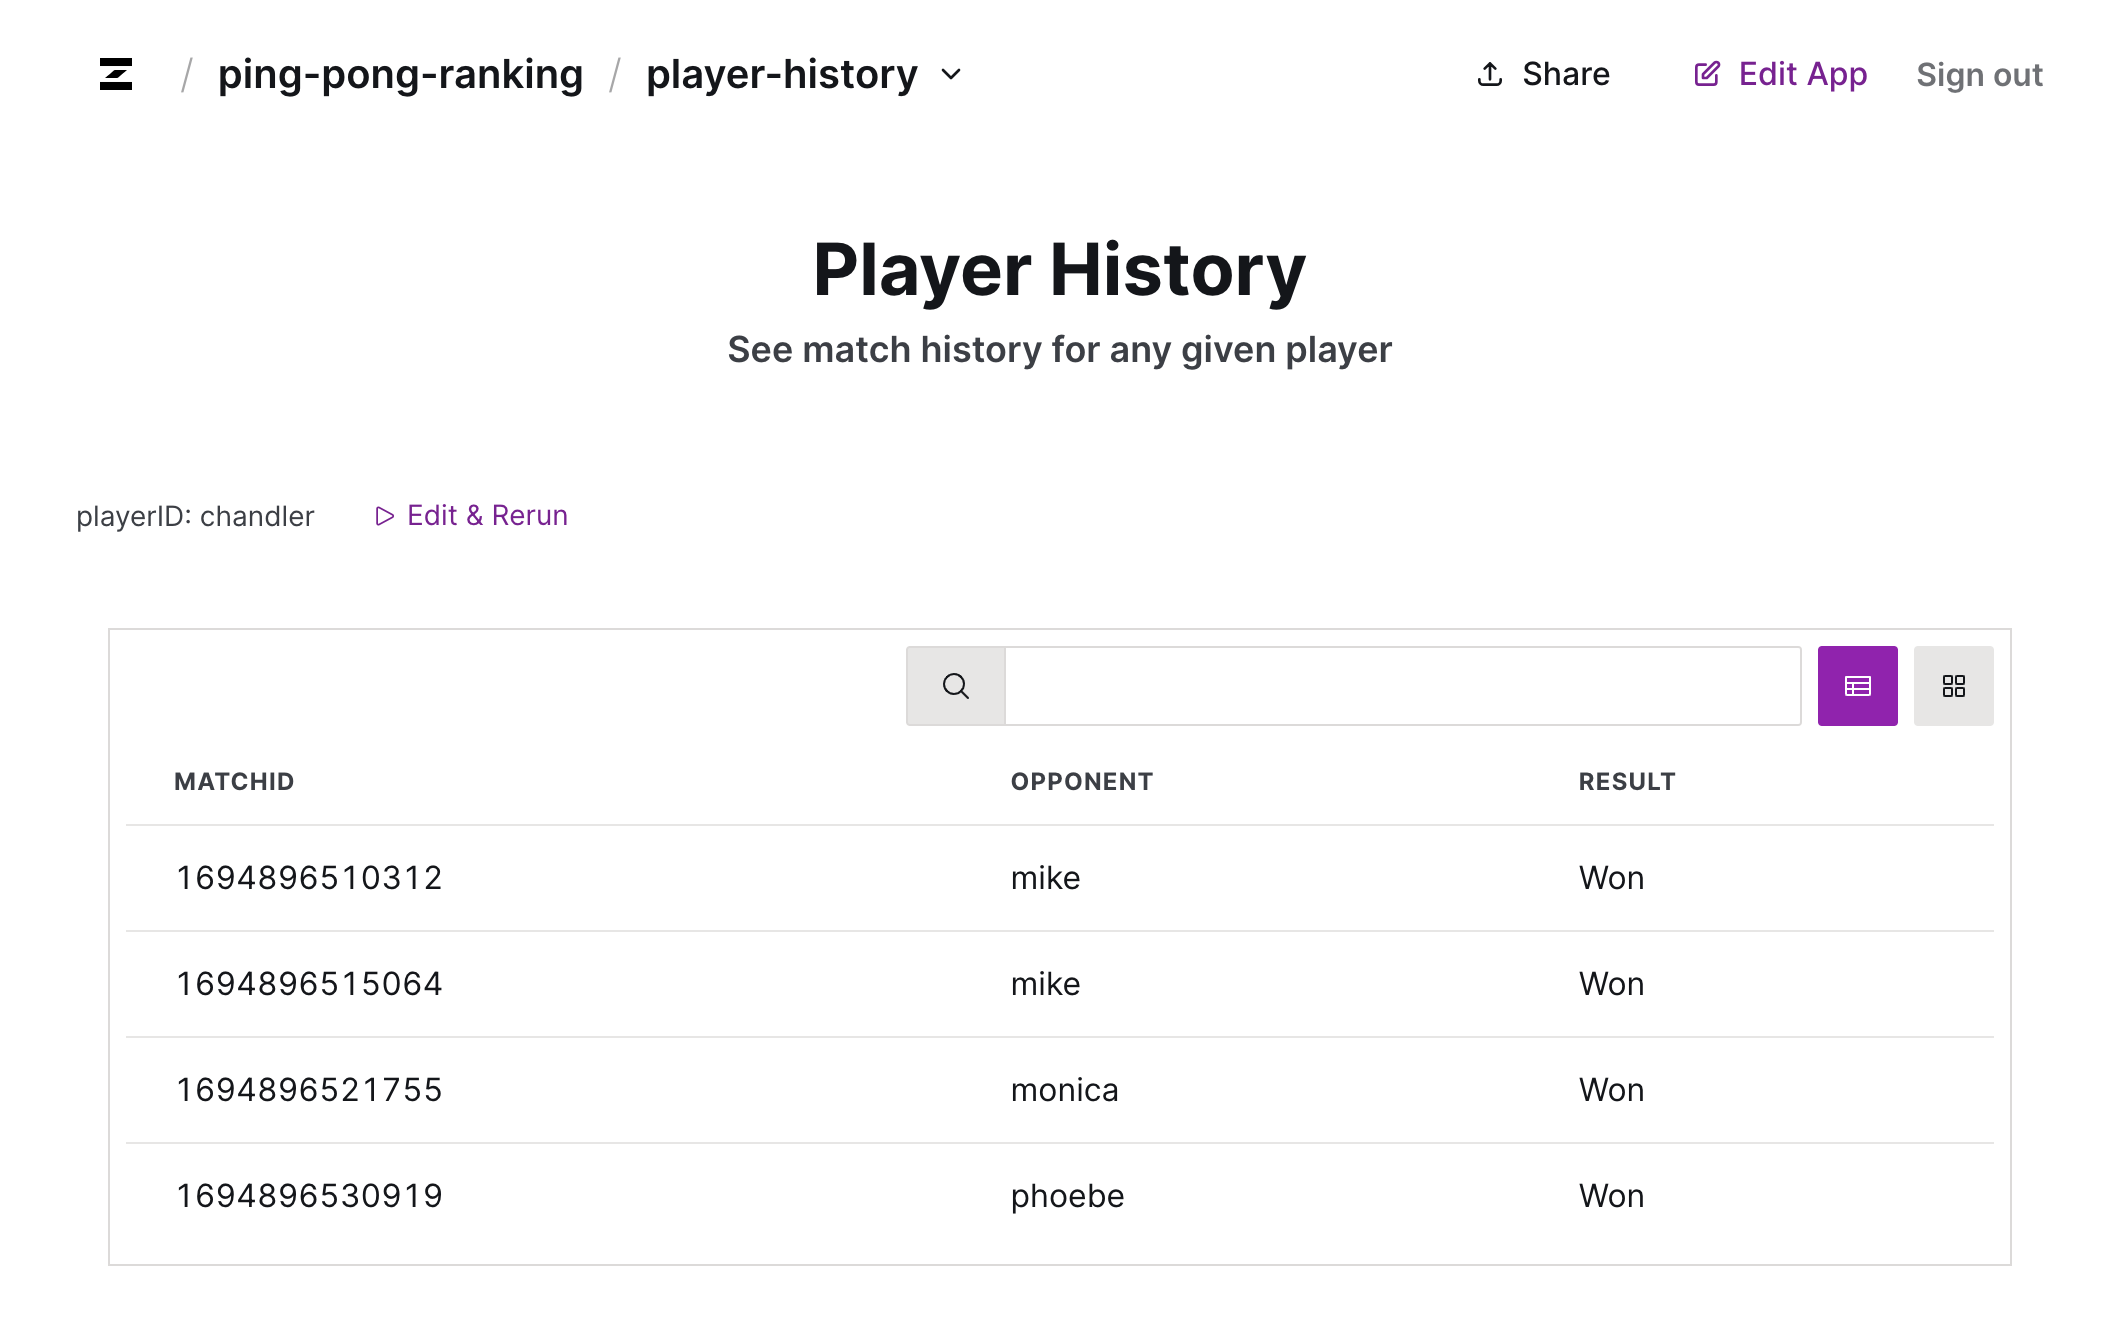Switch to table view layout
This screenshot has height=1336, width=2120.
coord(1857,686)
